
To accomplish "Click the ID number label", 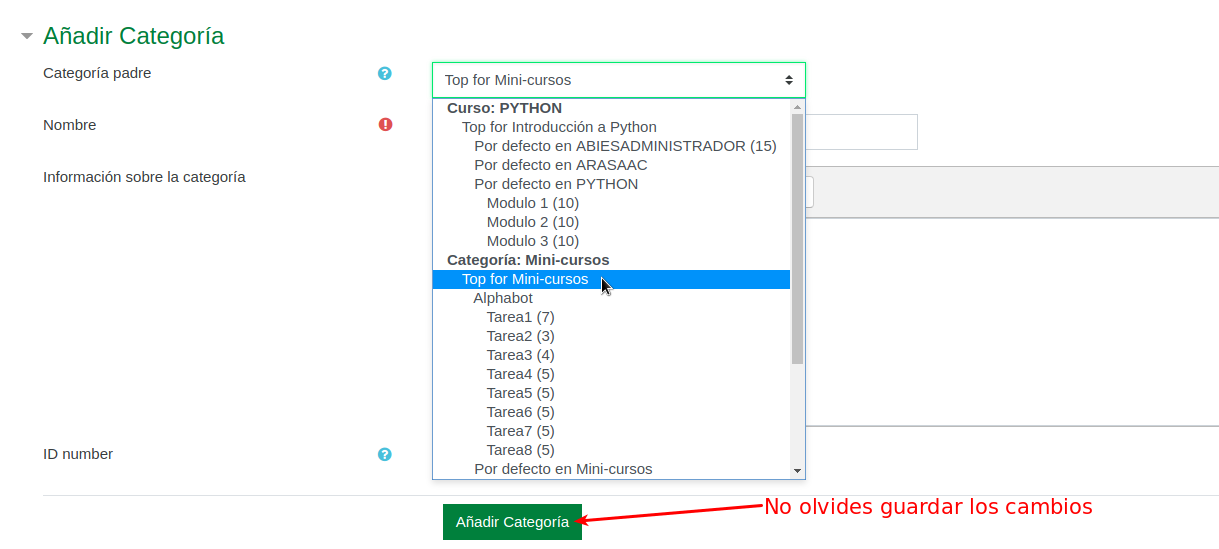I will 78,454.
